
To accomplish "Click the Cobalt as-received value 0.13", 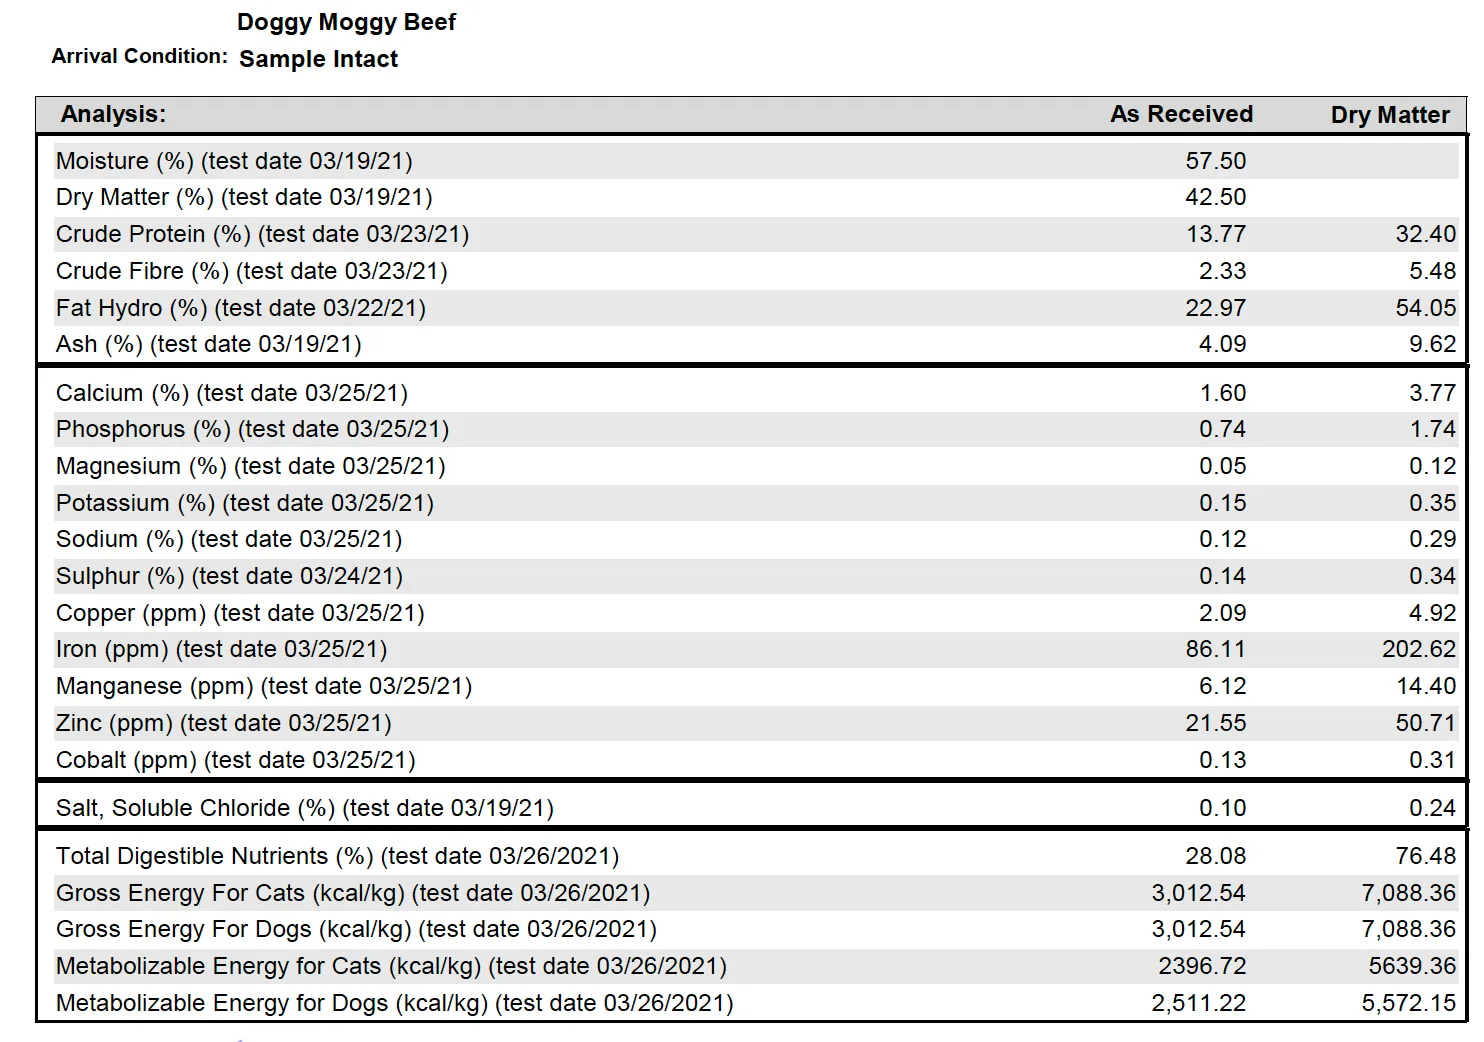I will tap(1223, 760).
